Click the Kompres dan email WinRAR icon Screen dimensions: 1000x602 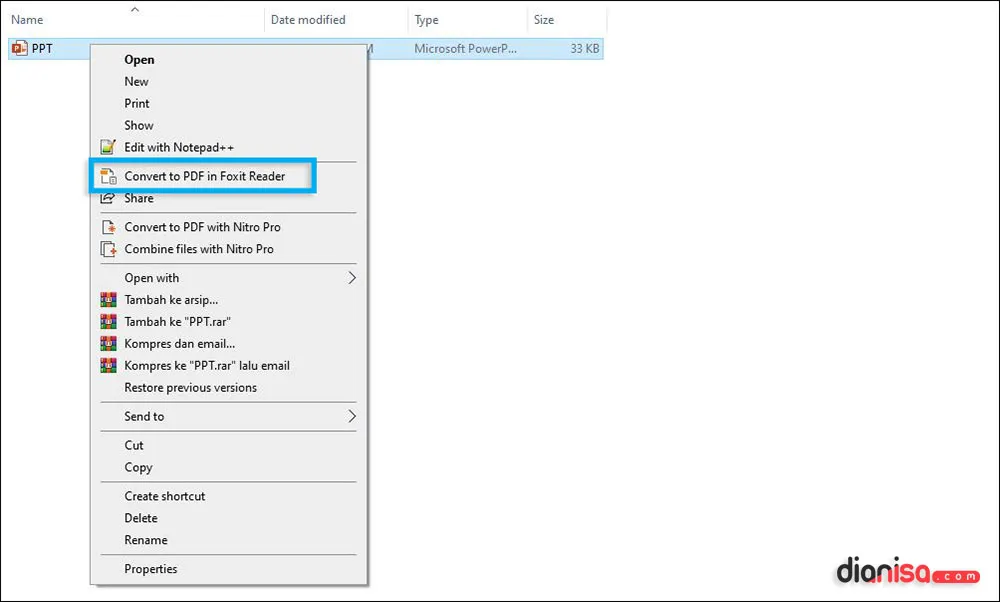click(x=108, y=343)
